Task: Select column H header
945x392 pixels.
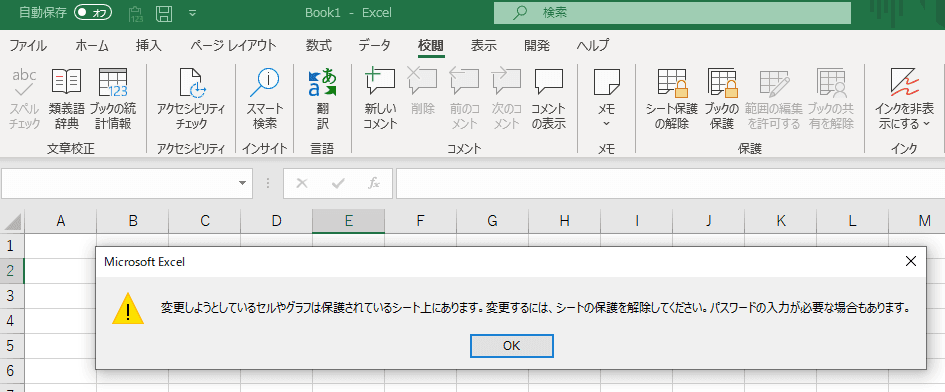Action: [x=564, y=221]
